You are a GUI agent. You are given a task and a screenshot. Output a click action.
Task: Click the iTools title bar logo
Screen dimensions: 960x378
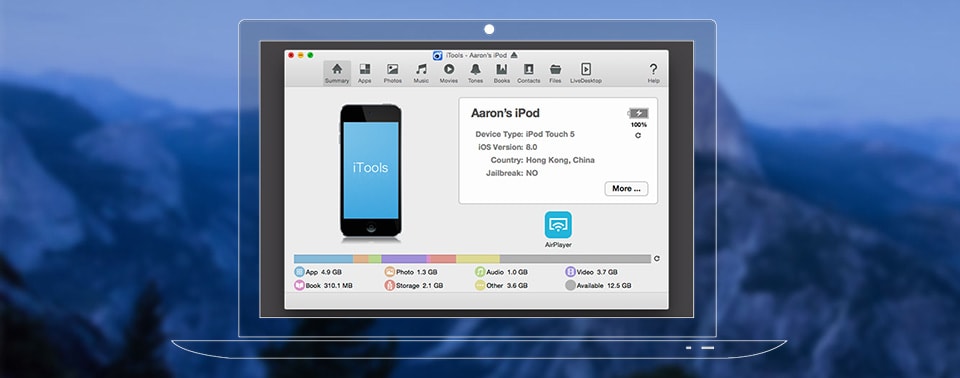tap(437, 55)
